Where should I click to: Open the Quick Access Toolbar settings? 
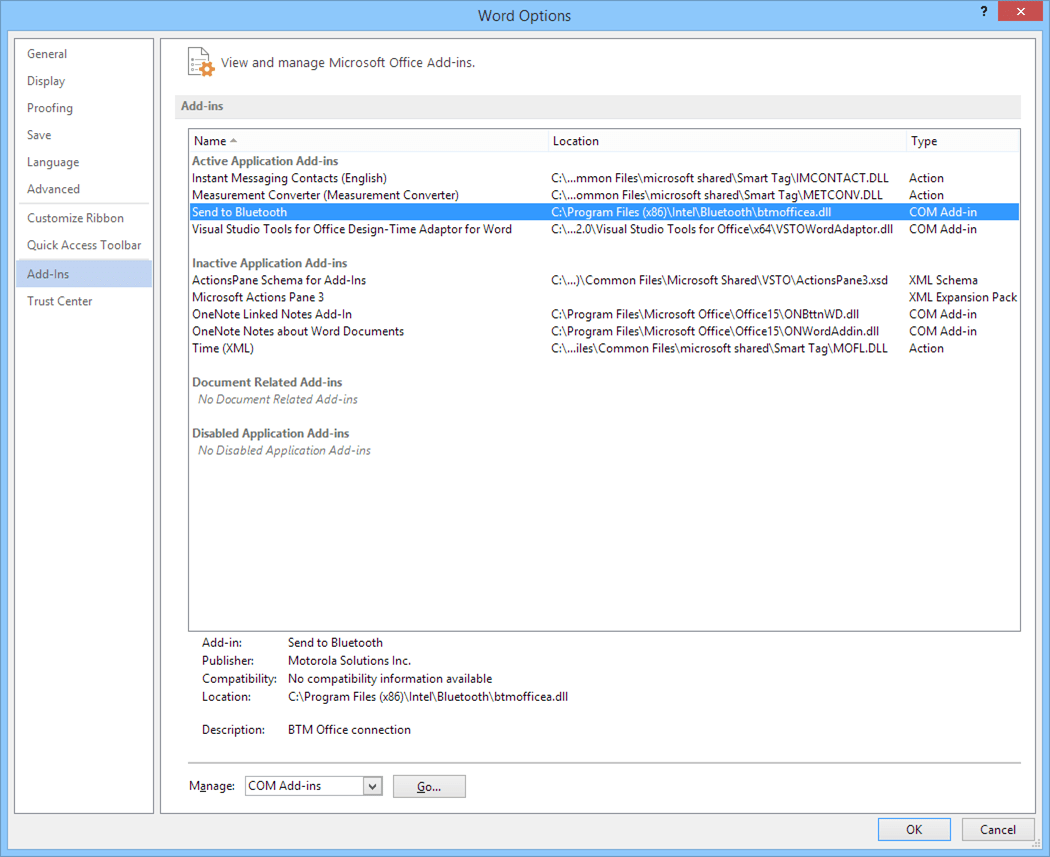[84, 245]
